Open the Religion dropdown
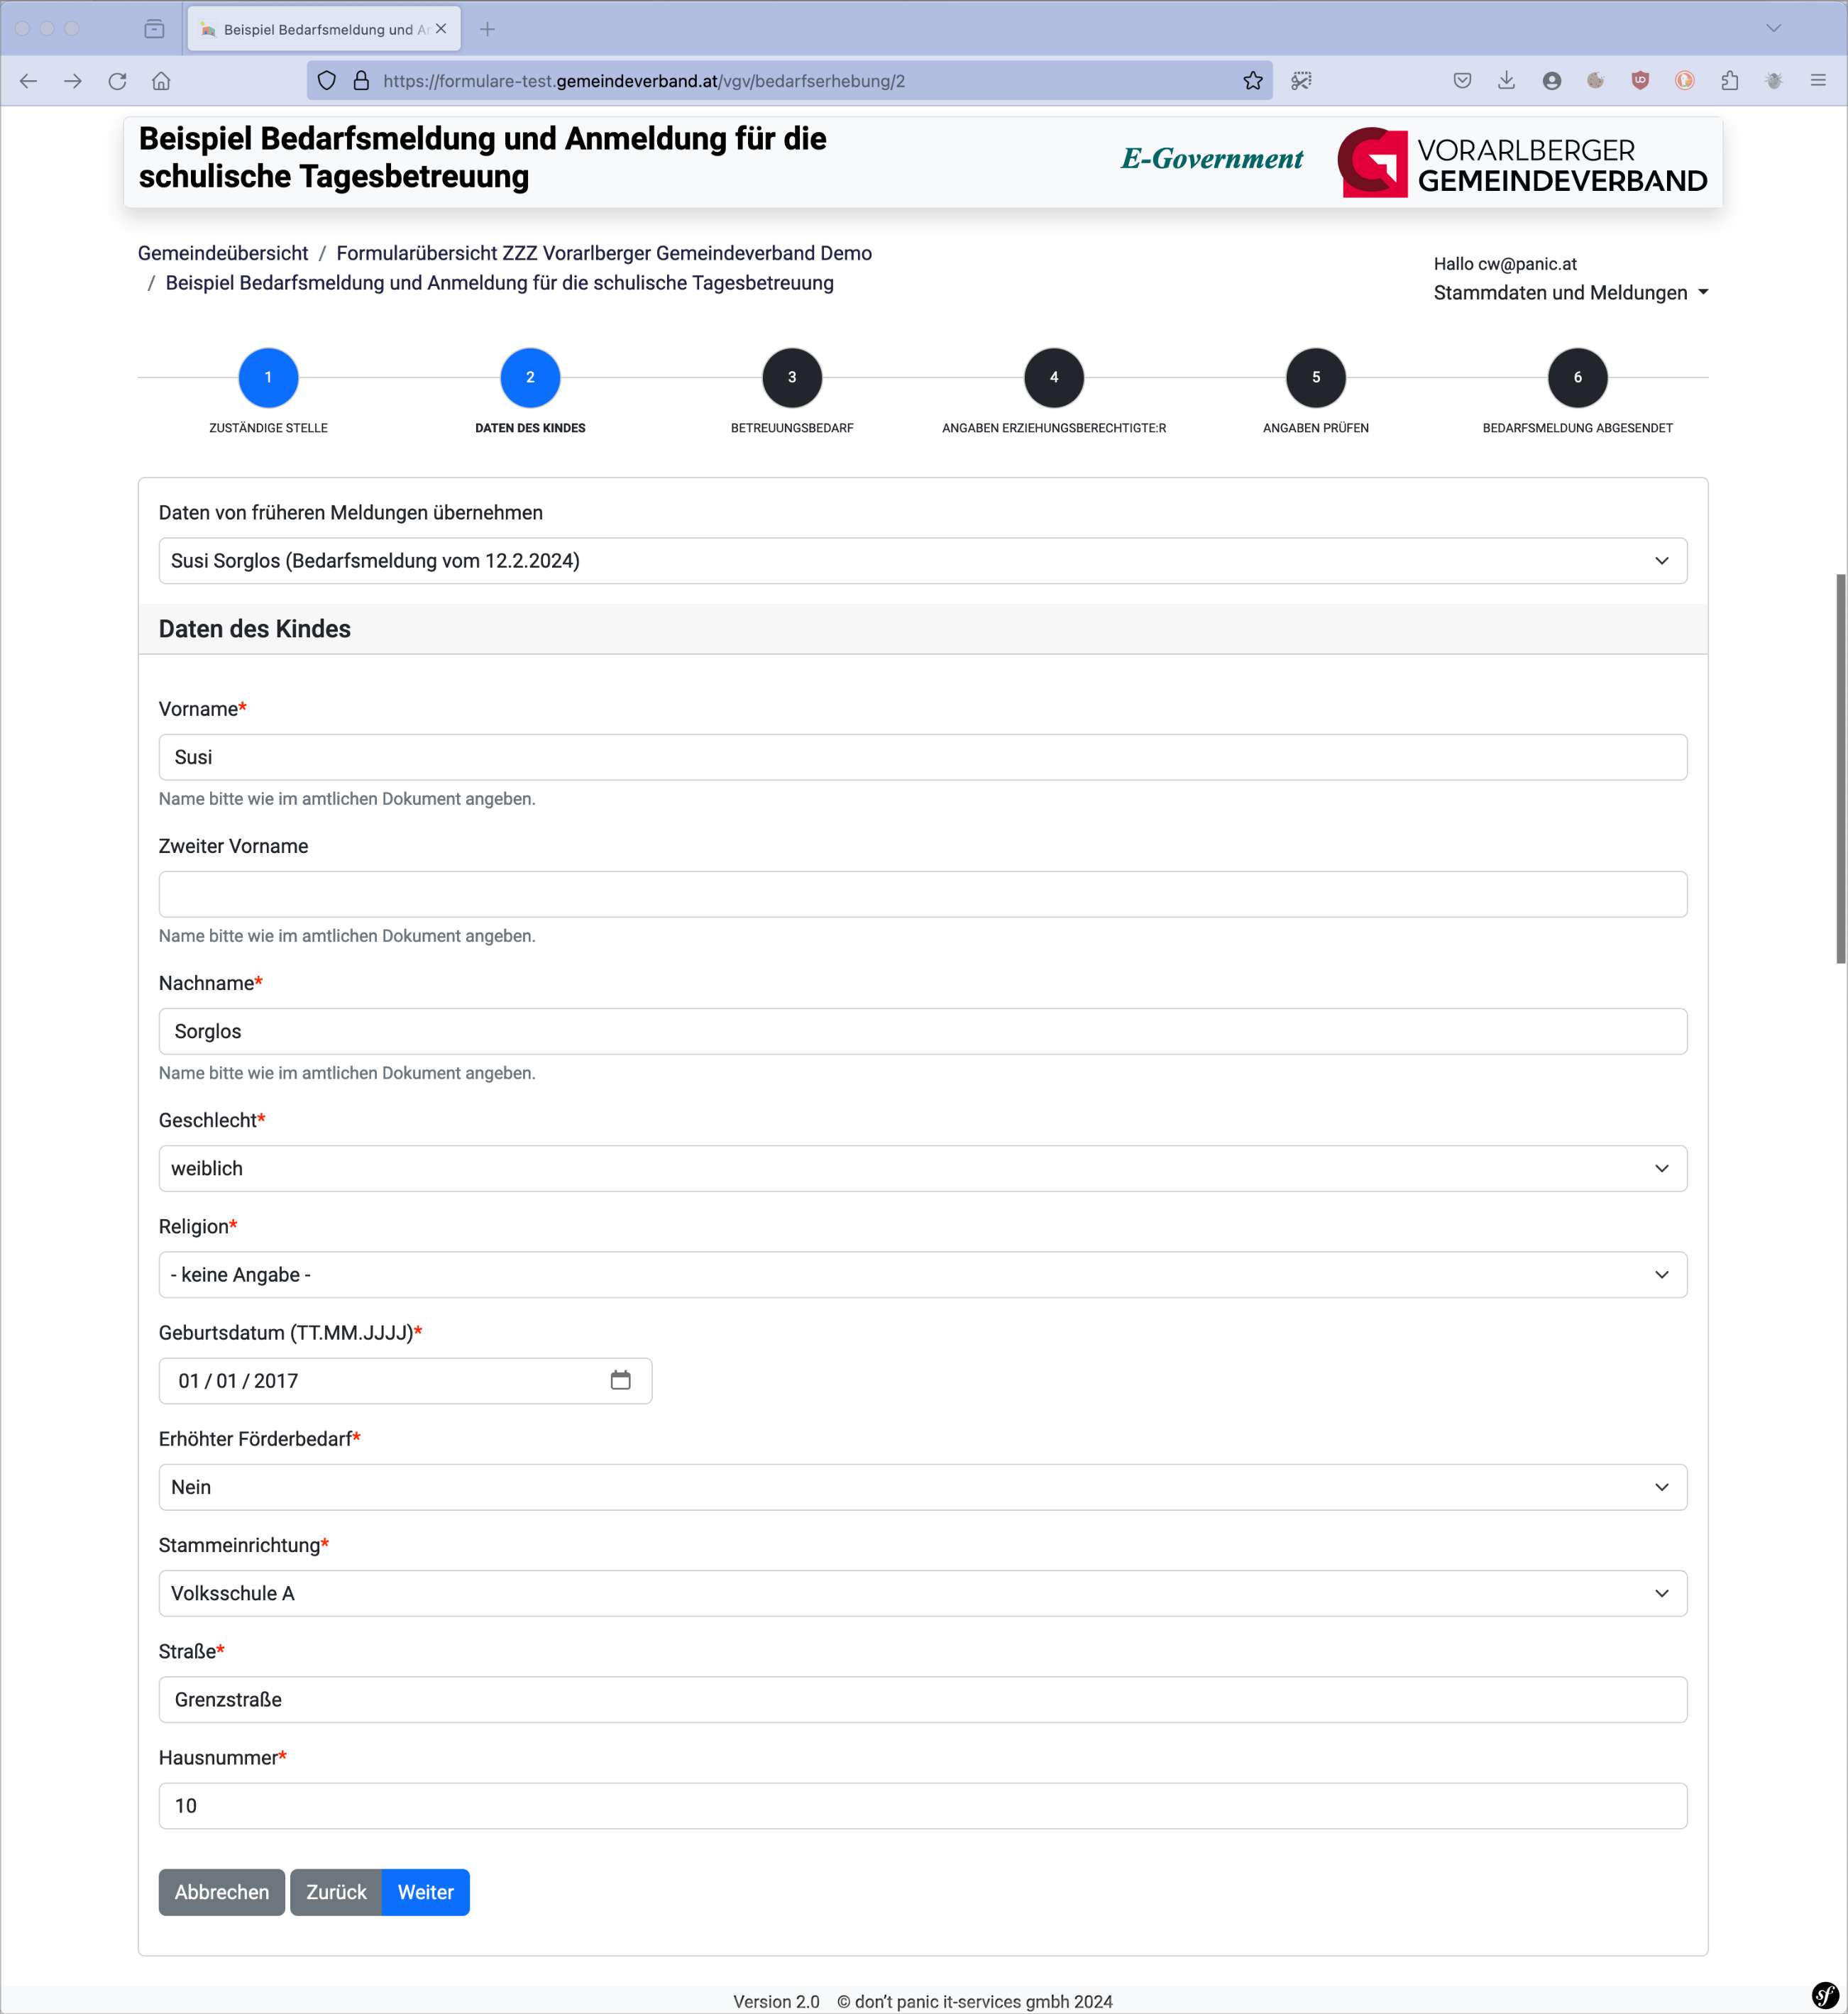 tap(922, 1274)
